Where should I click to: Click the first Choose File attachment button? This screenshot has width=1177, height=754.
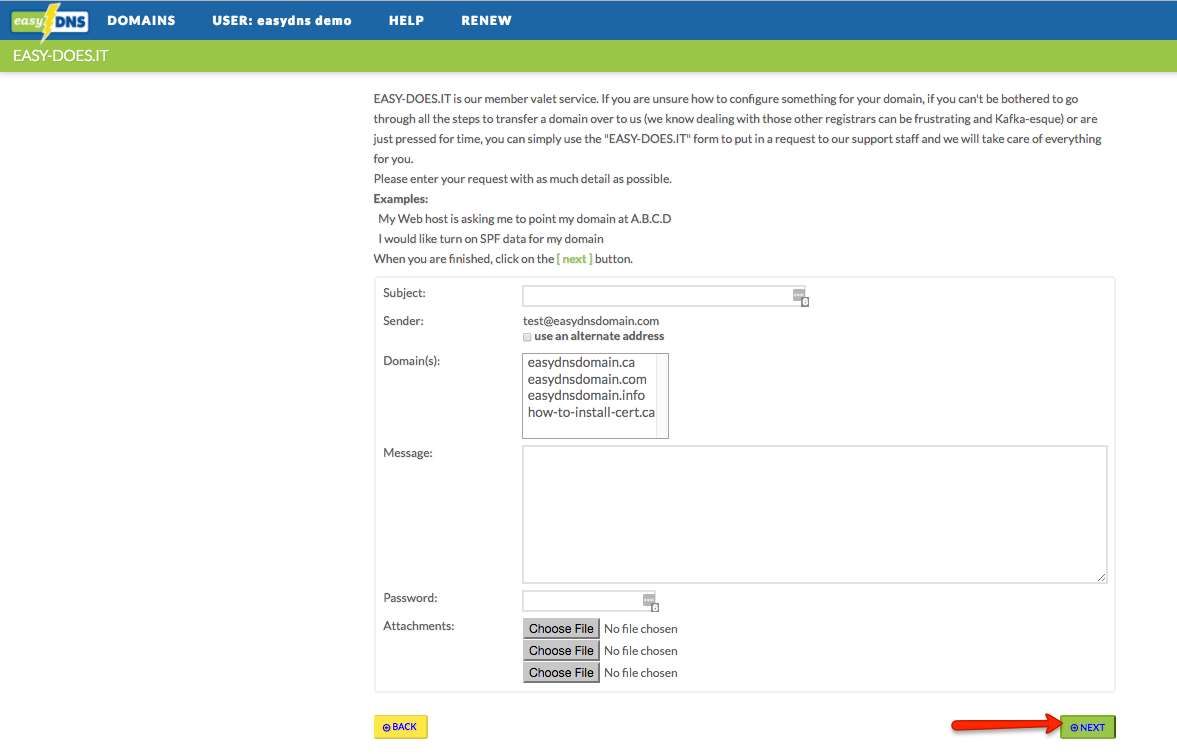561,629
